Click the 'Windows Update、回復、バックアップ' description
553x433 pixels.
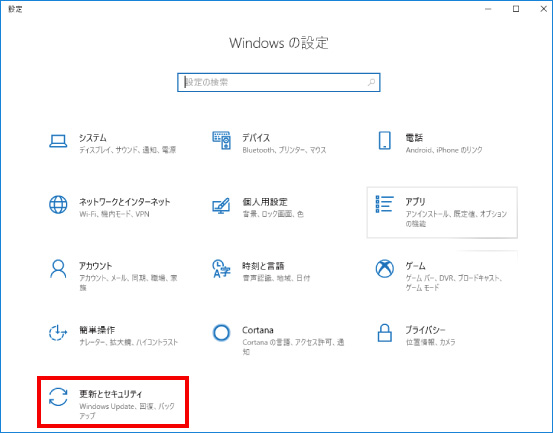point(127,411)
